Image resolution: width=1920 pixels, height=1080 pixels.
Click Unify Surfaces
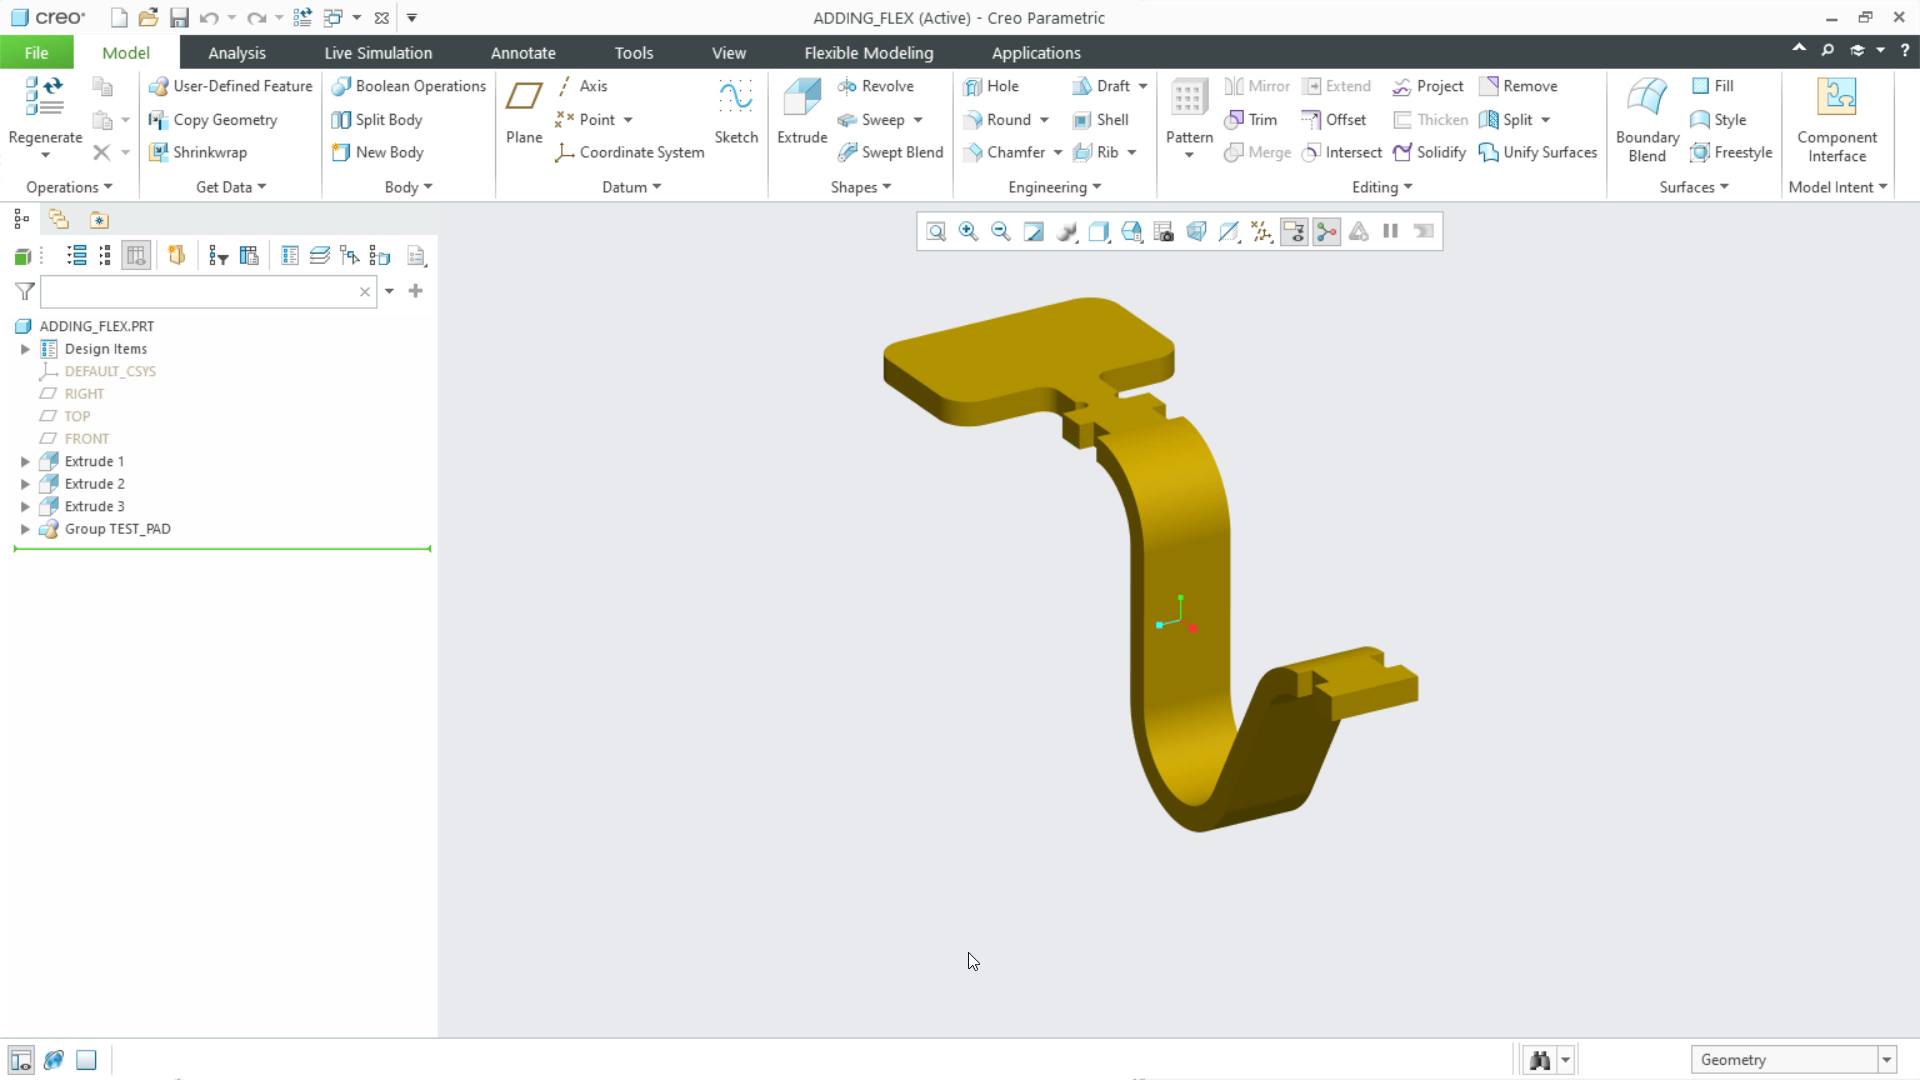[1538, 152]
